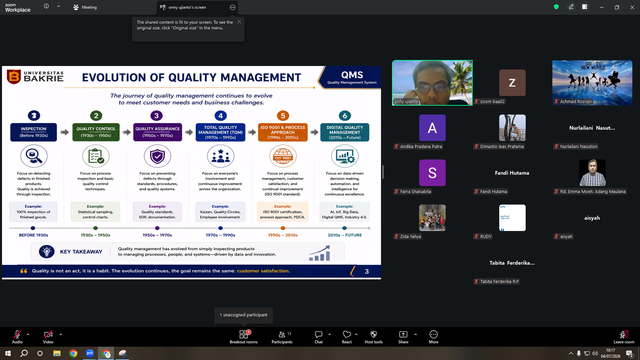Click Digital Quality Management stage box
This screenshot has height=360, width=640.
tap(345, 132)
